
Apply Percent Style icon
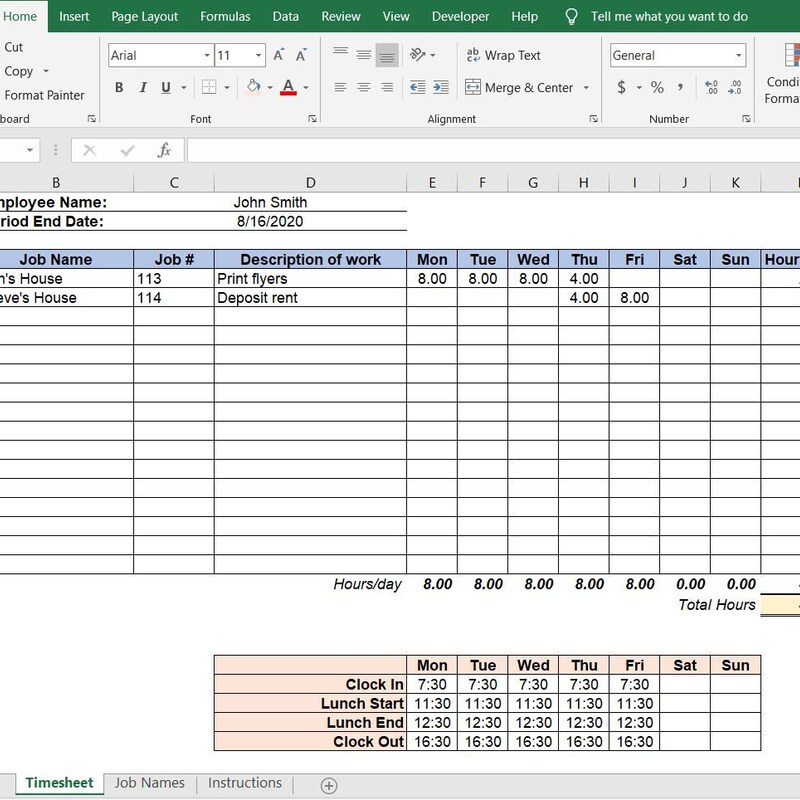pyautogui.click(x=657, y=87)
